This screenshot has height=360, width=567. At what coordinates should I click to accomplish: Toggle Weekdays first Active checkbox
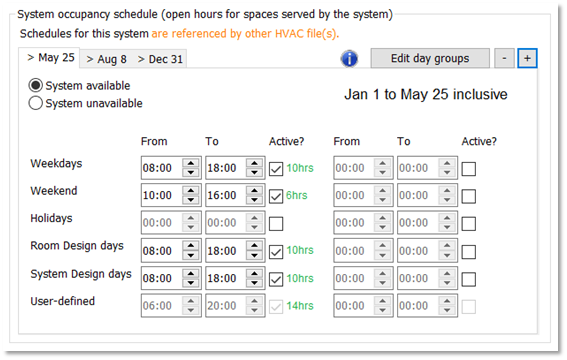coord(276,169)
